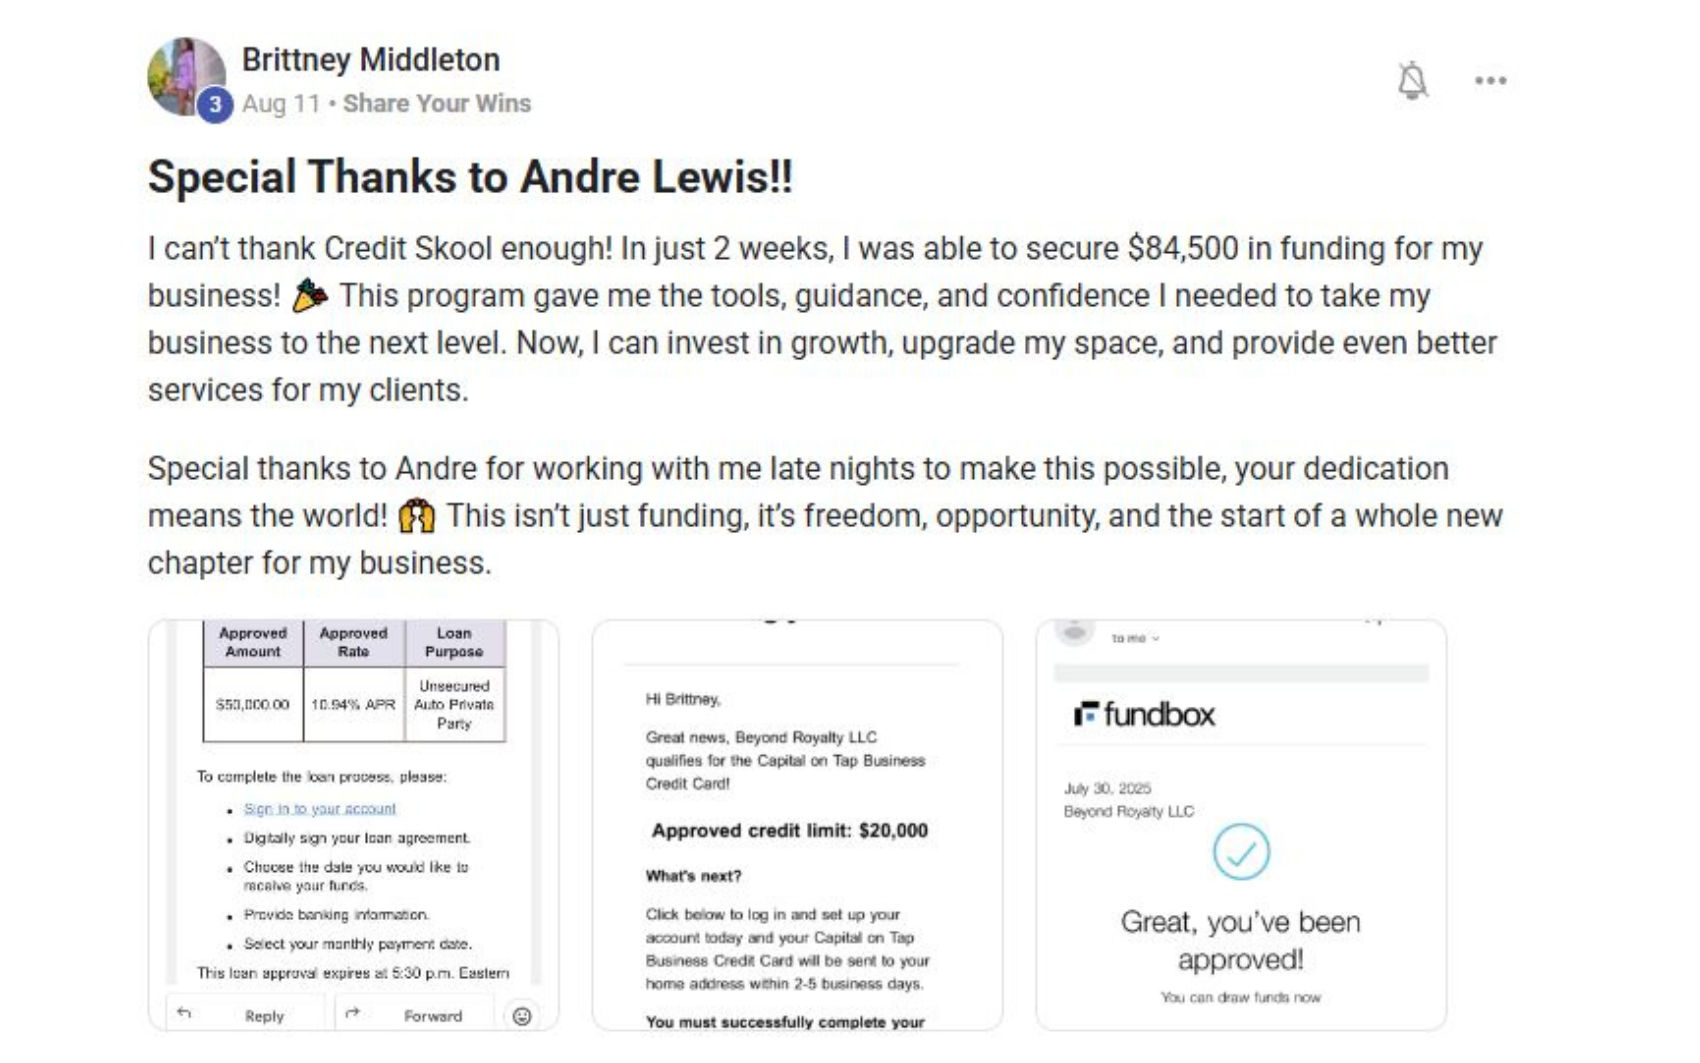Open Brittney Middleton's profile avatar
Screen dimensions: 1700x1063
click(186, 76)
